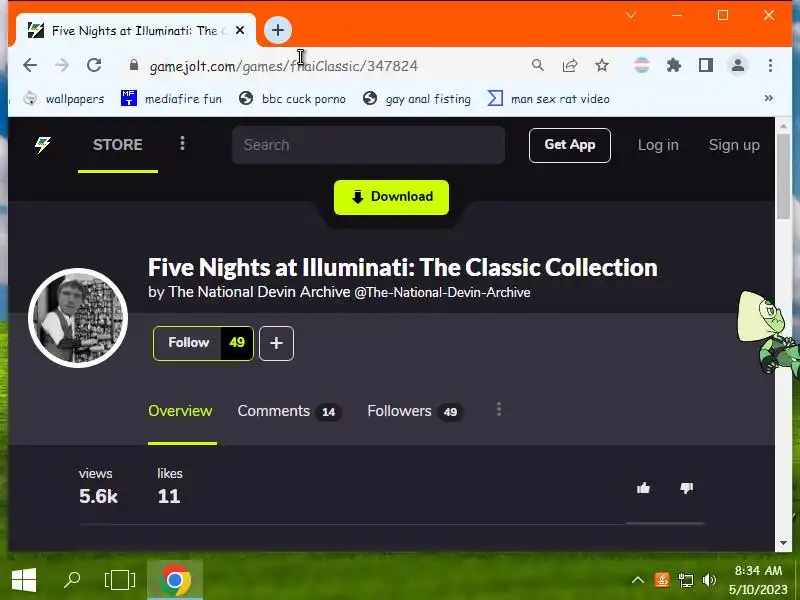Like the game with thumbs up

point(643,488)
